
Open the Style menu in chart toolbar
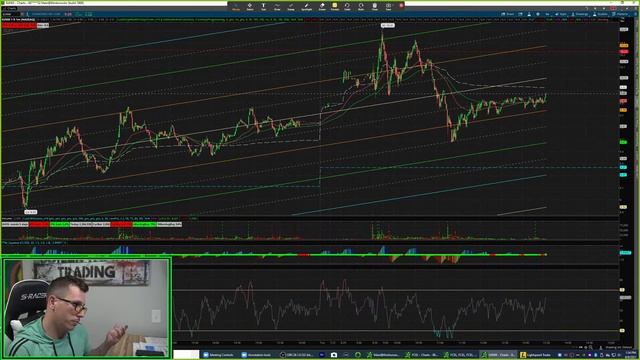[x=562, y=14]
